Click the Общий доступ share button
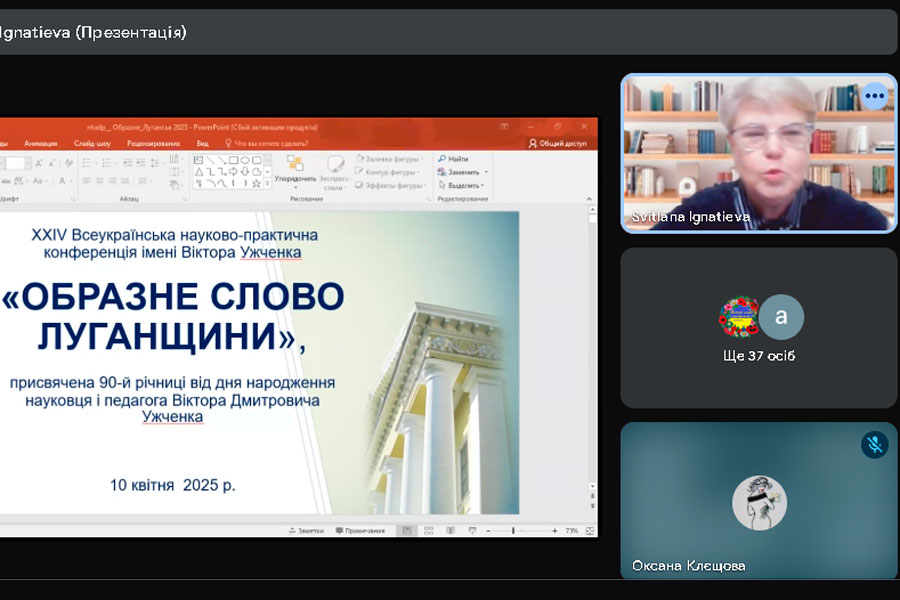900x600 pixels. (x=558, y=143)
